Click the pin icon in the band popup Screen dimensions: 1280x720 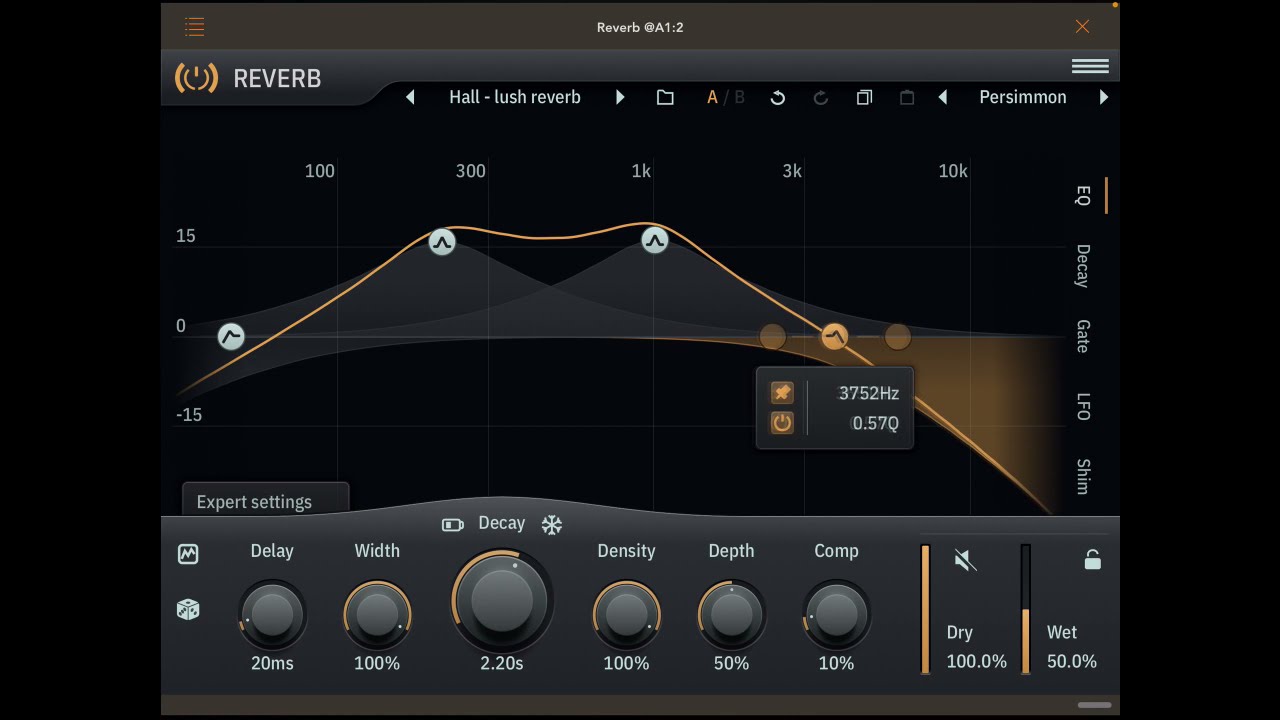(782, 393)
